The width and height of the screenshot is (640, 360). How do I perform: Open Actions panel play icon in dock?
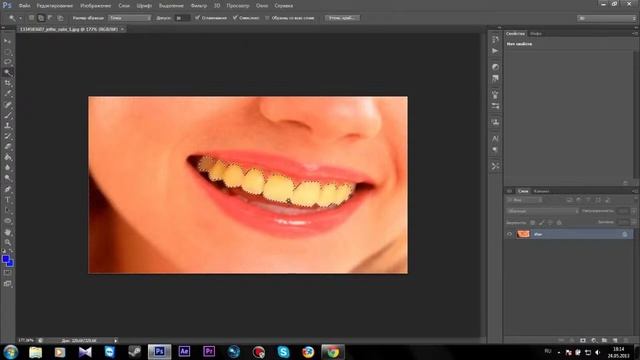click(x=495, y=51)
